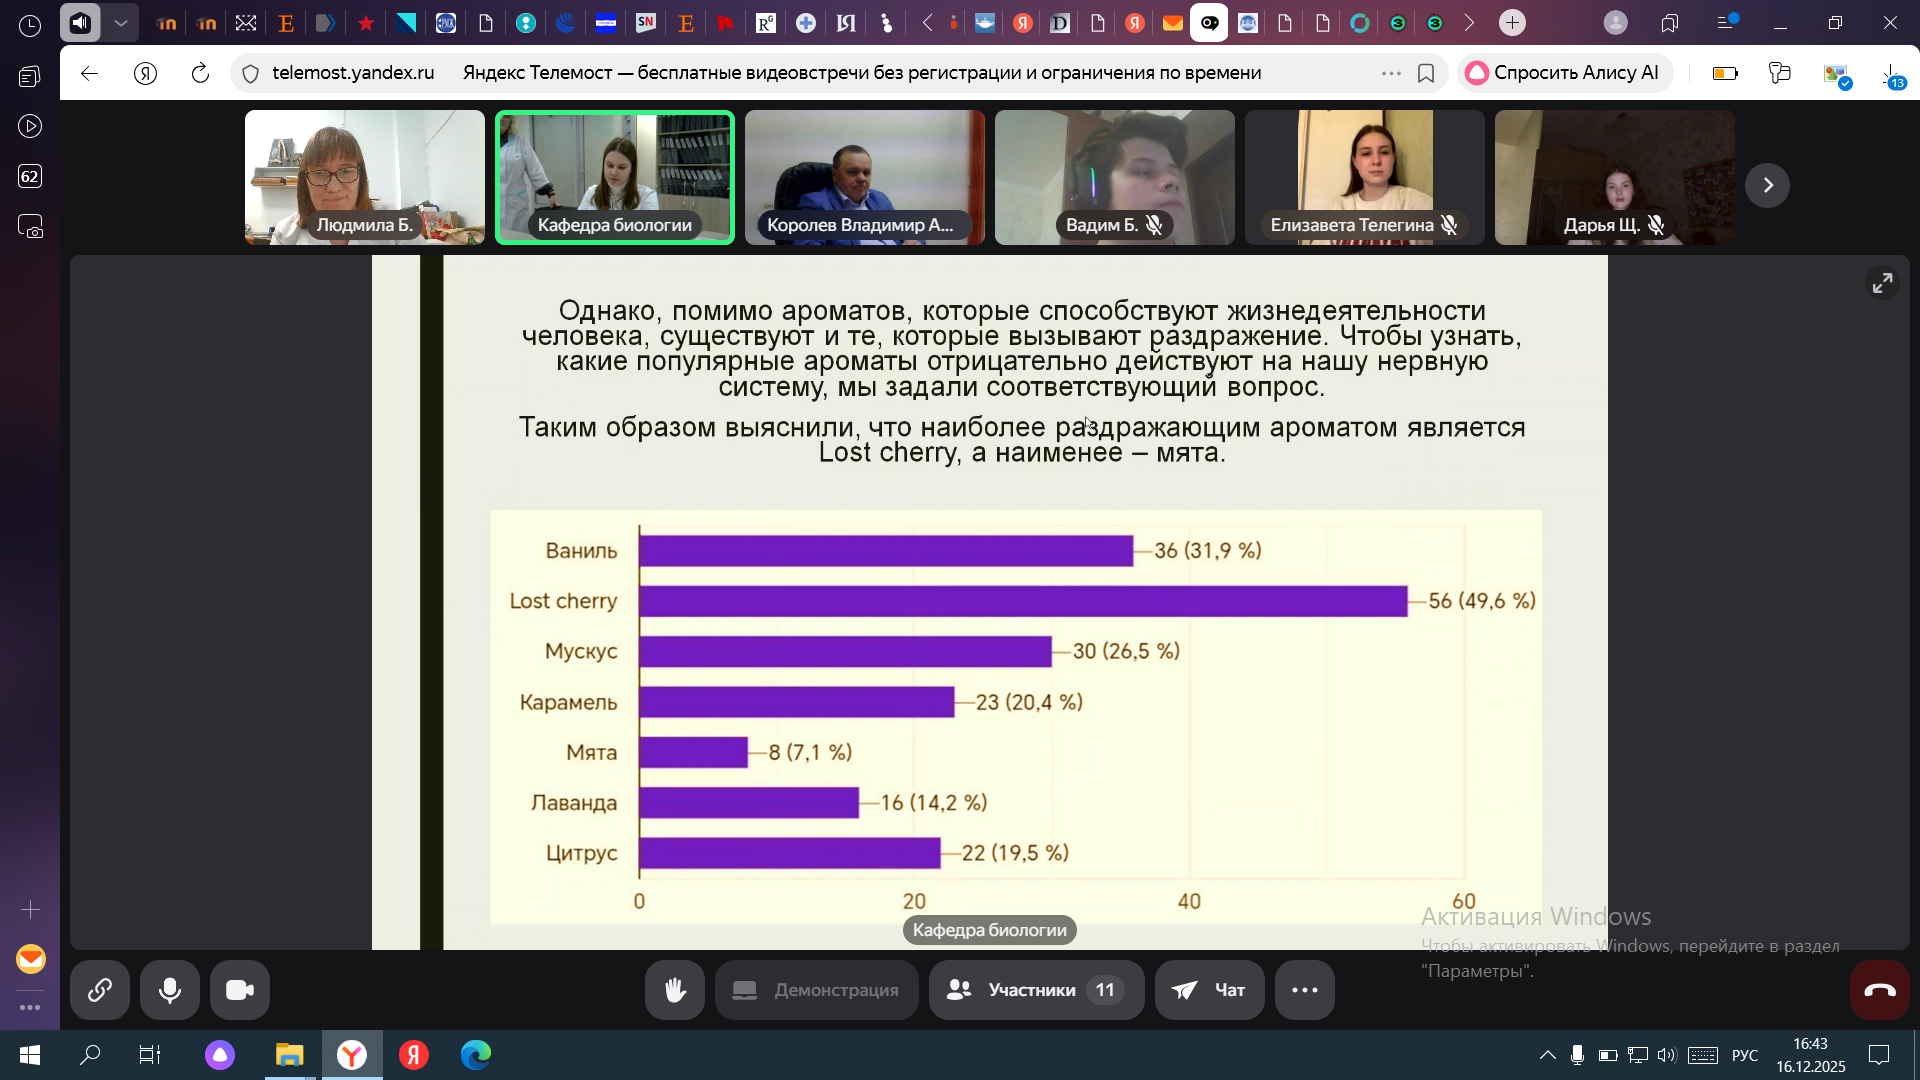Image resolution: width=1920 pixels, height=1080 pixels.
Task: Click the Демонстрация screen share button
Action: (x=816, y=990)
